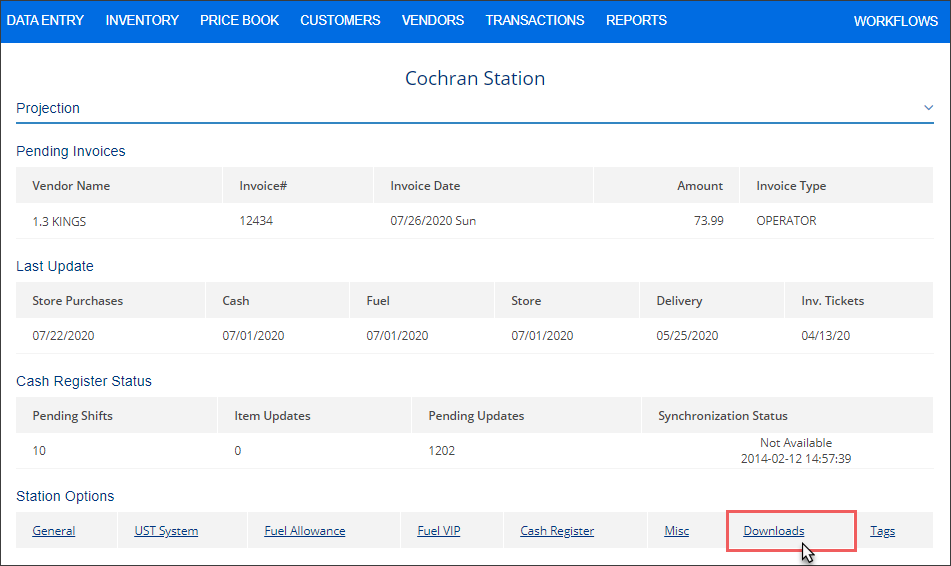951x566 pixels.
Task: Click the Last Update section heading
Action: coord(55,266)
